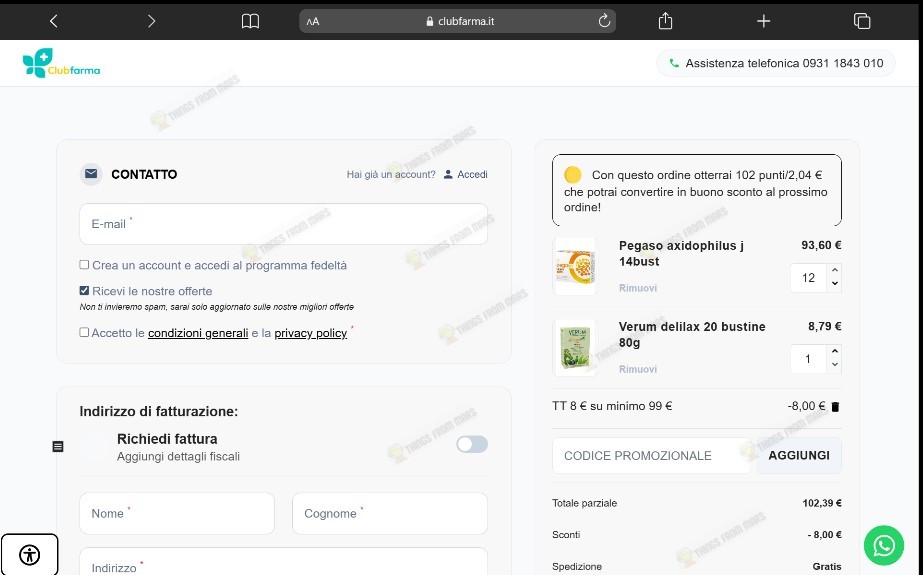Click the Spedizione Gratis value
This screenshot has width=923, height=575.
[827, 567]
